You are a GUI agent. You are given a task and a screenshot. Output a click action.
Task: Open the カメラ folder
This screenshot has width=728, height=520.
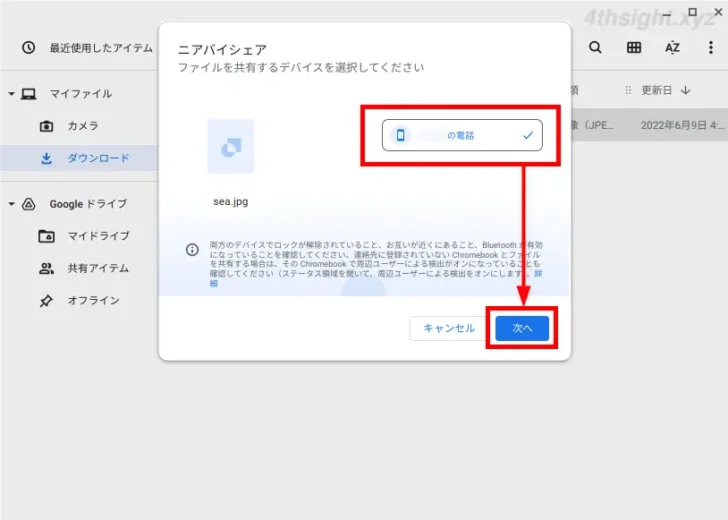83,126
